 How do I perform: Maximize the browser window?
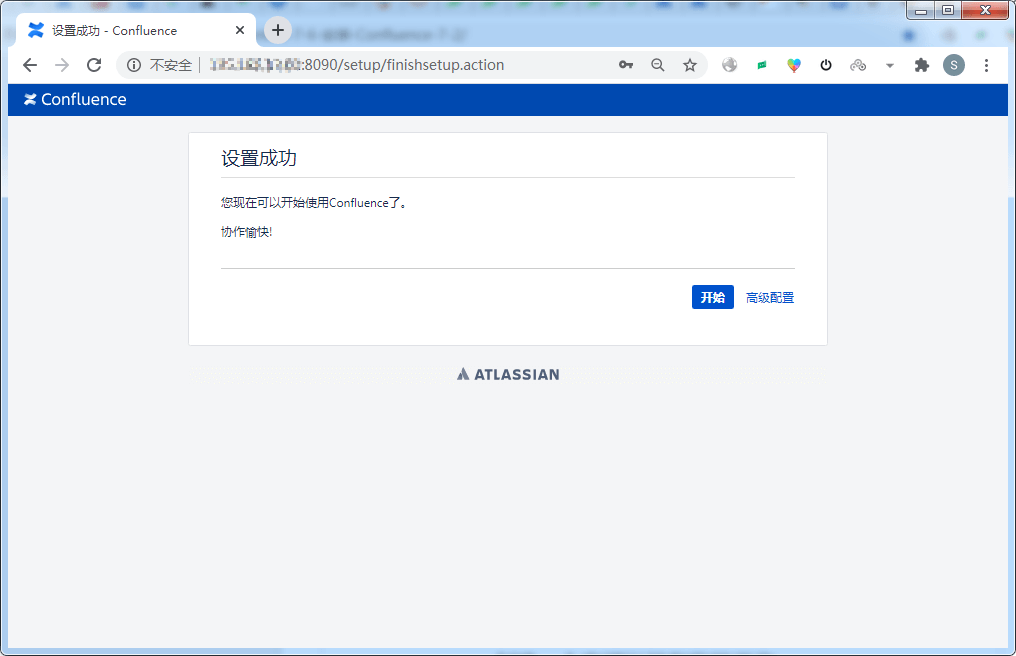[947, 10]
